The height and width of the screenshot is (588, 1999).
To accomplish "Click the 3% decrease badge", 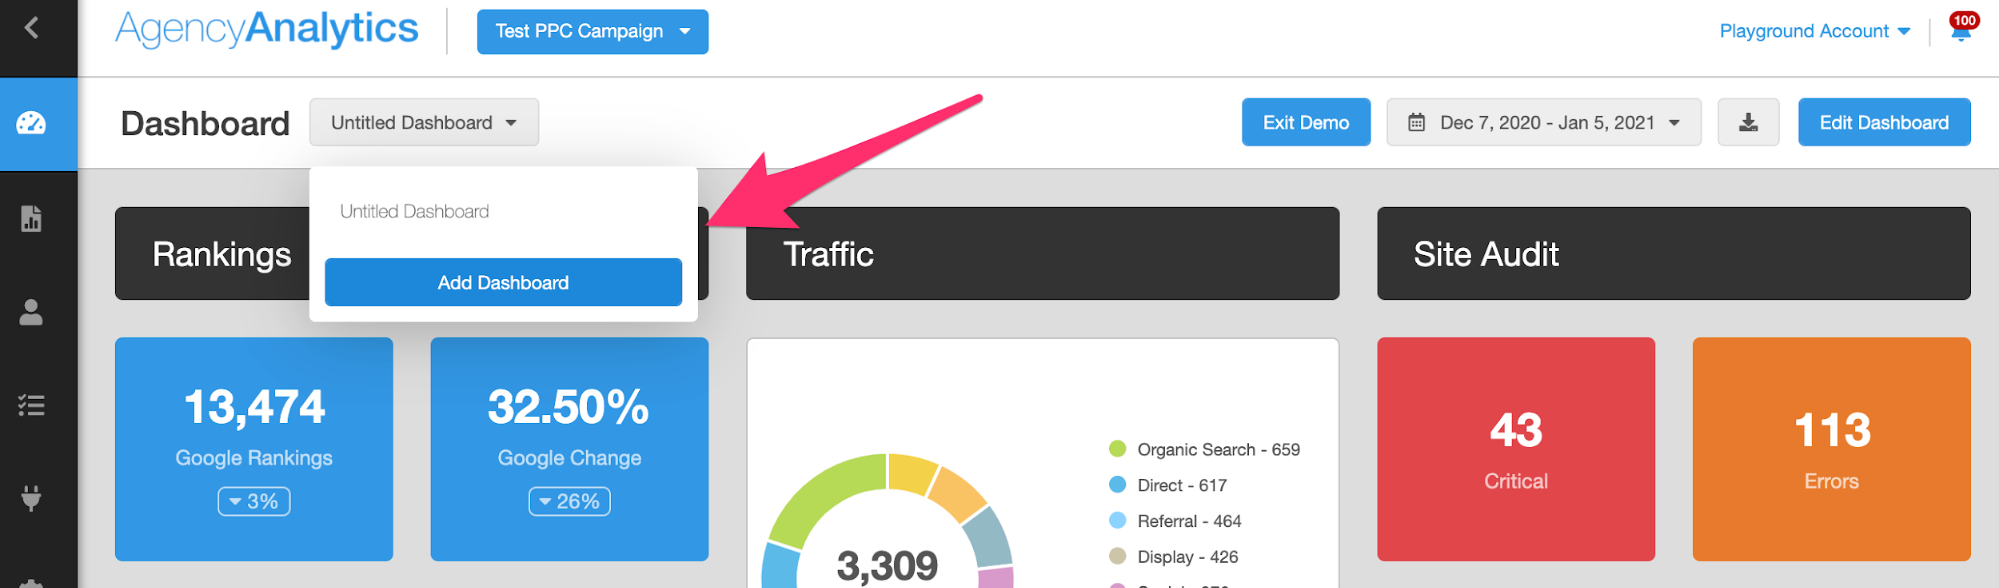I will click(x=254, y=502).
